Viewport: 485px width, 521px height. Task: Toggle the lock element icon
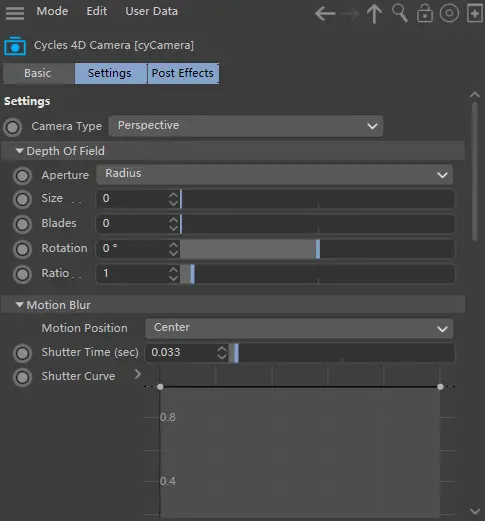point(425,14)
